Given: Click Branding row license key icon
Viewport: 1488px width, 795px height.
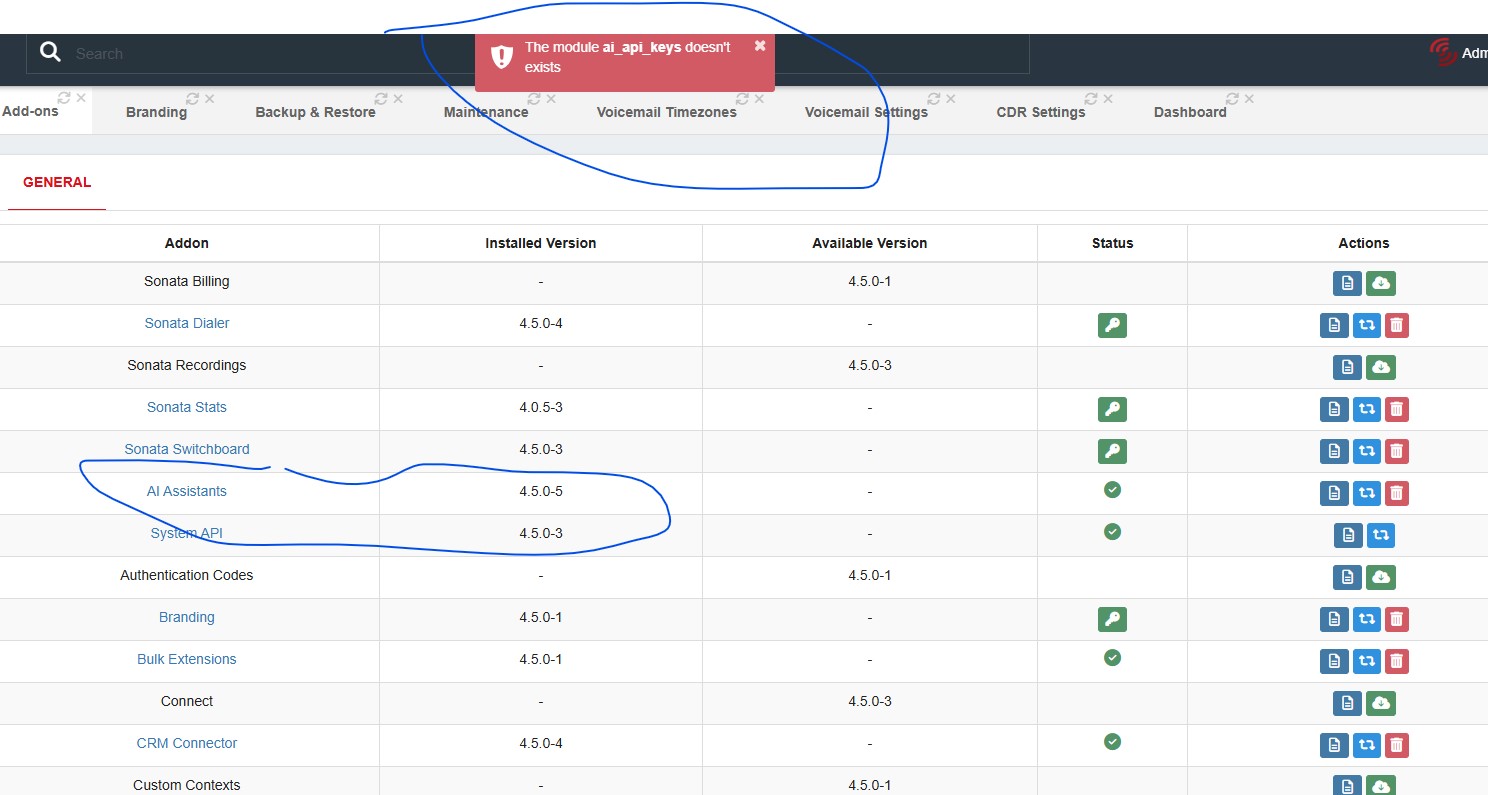Looking at the screenshot, I should pos(1112,619).
